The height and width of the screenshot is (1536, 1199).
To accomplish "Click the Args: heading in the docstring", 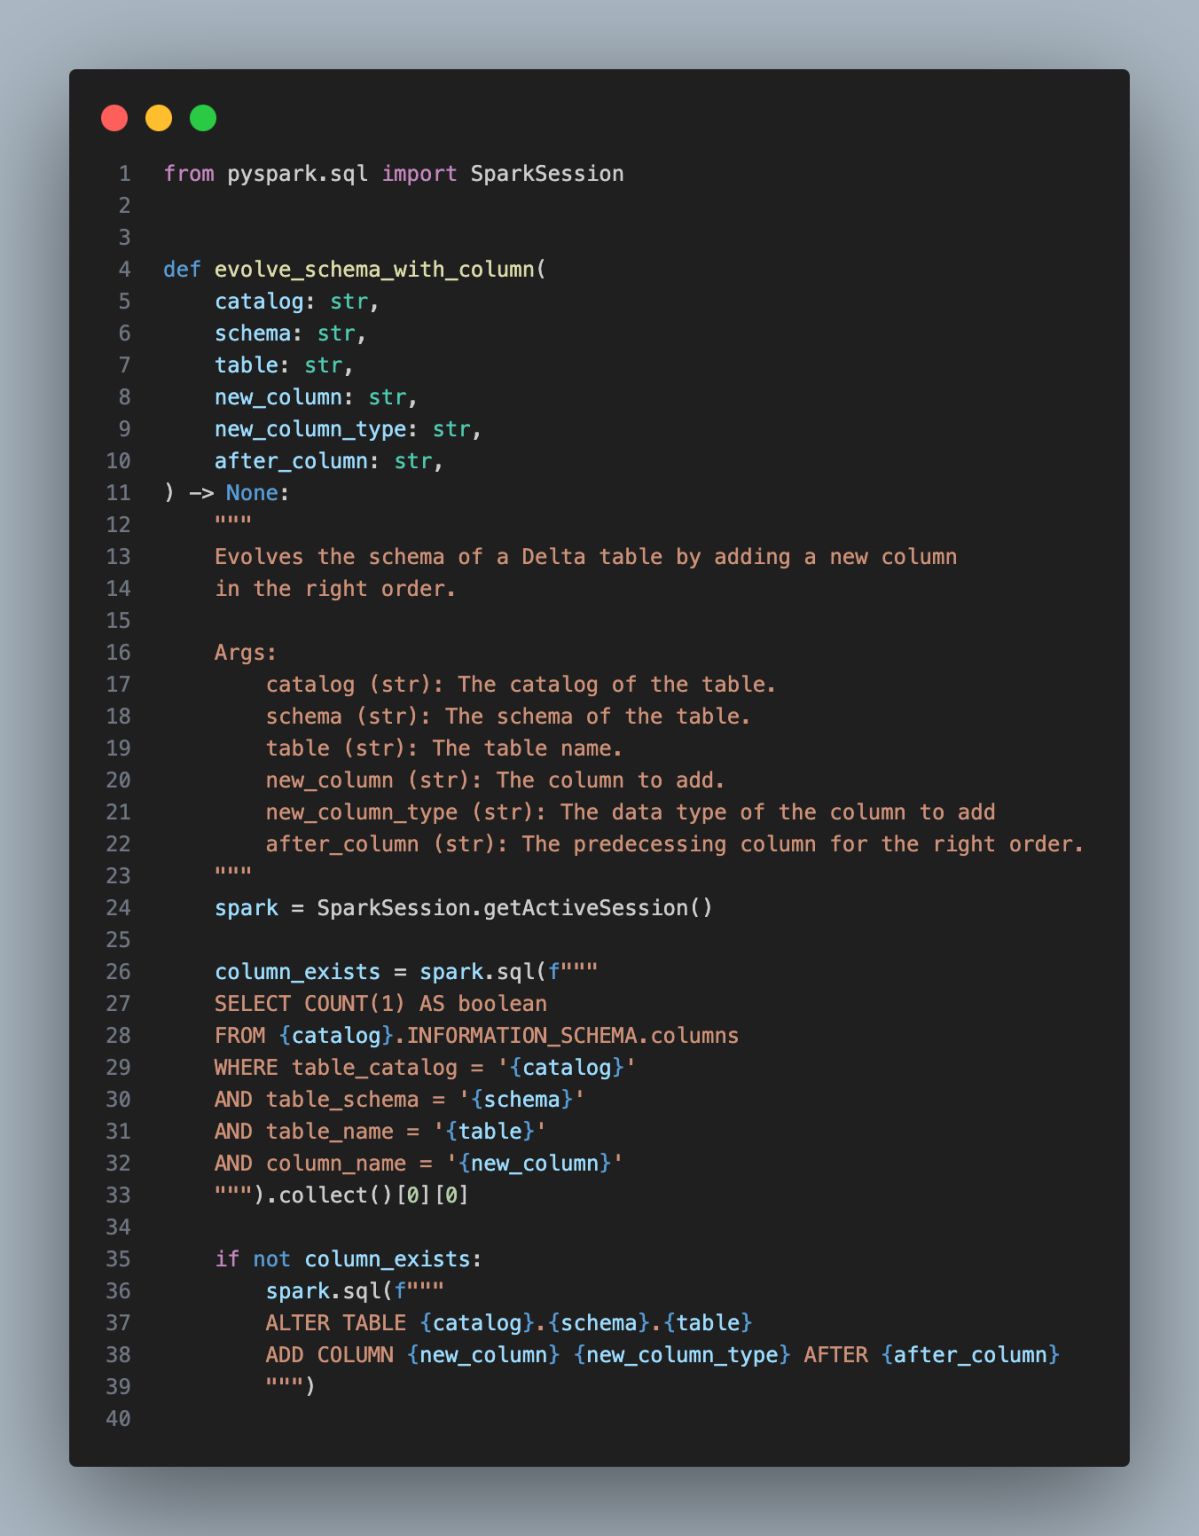I will click(245, 653).
